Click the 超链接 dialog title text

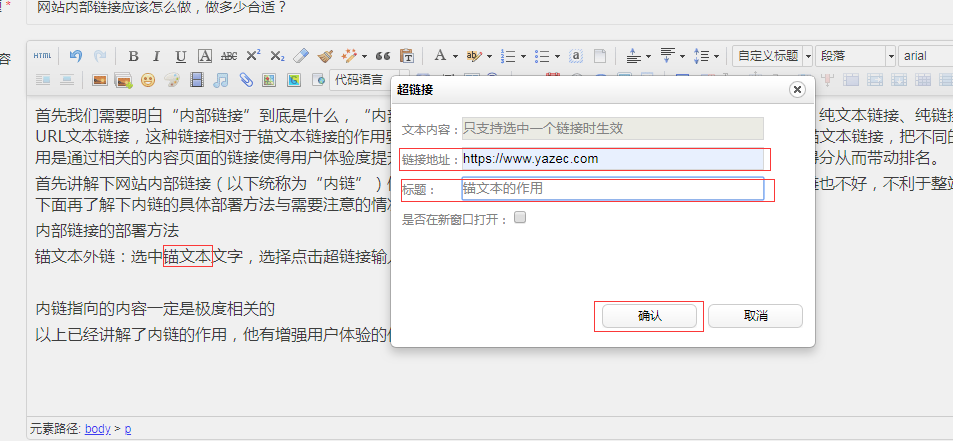(x=415, y=90)
